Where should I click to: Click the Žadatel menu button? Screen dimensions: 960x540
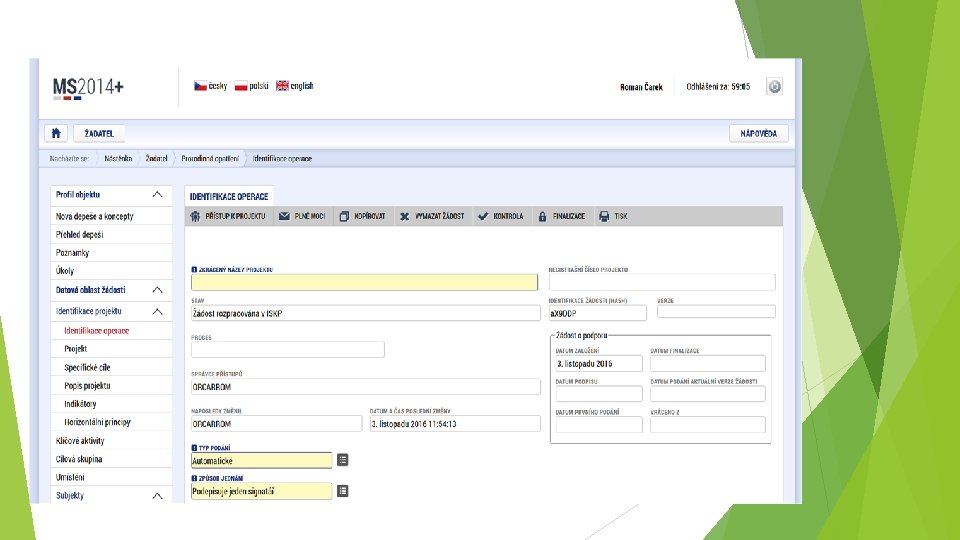point(99,133)
